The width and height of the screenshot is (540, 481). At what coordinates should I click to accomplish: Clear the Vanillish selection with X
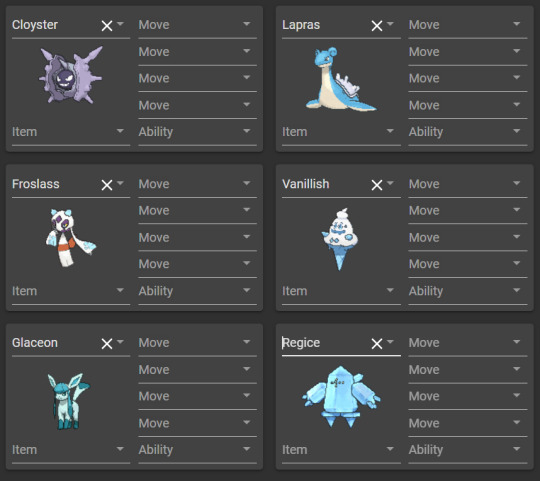377,185
